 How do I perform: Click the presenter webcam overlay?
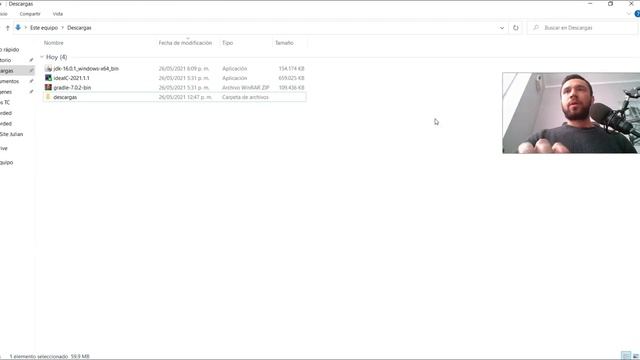(571, 113)
